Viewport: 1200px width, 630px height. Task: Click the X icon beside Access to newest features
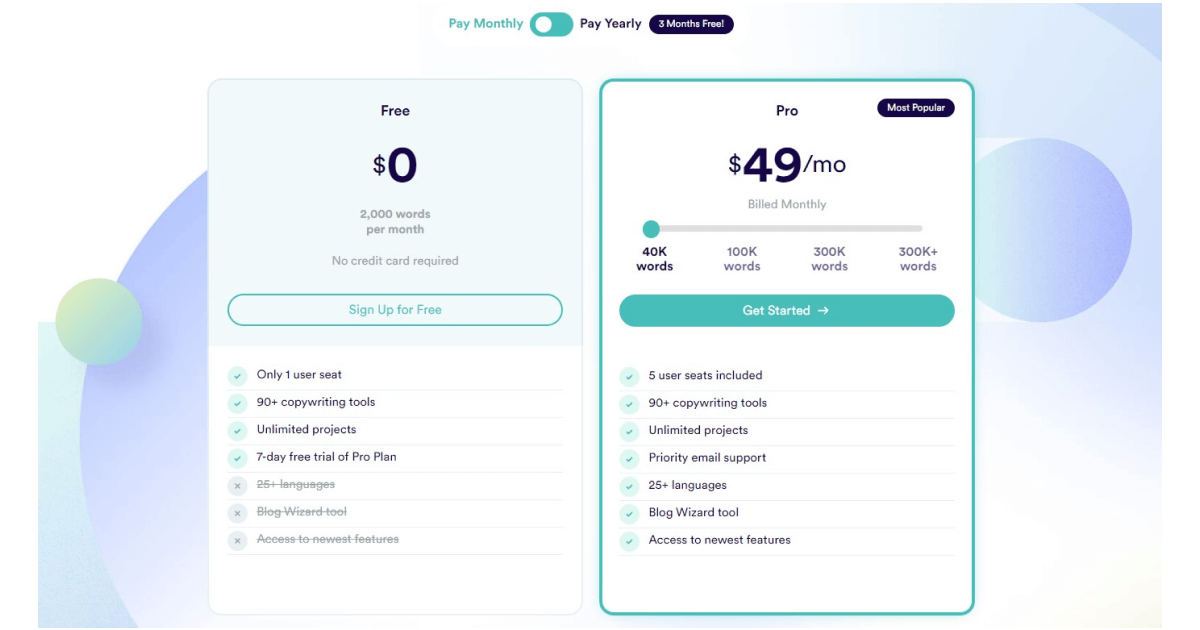(x=237, y=540)
